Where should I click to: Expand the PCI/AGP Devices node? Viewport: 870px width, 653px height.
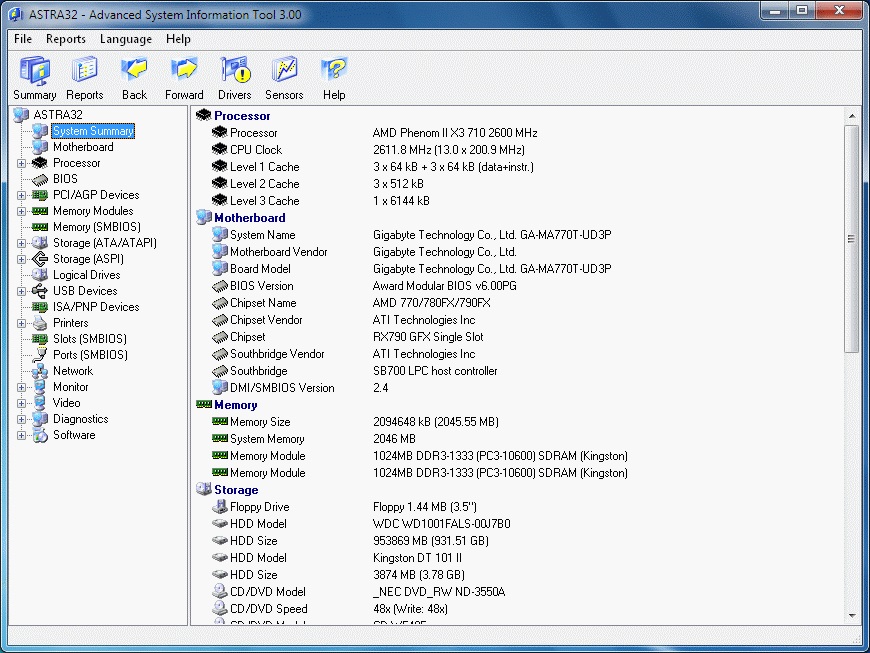click(21, 195)
